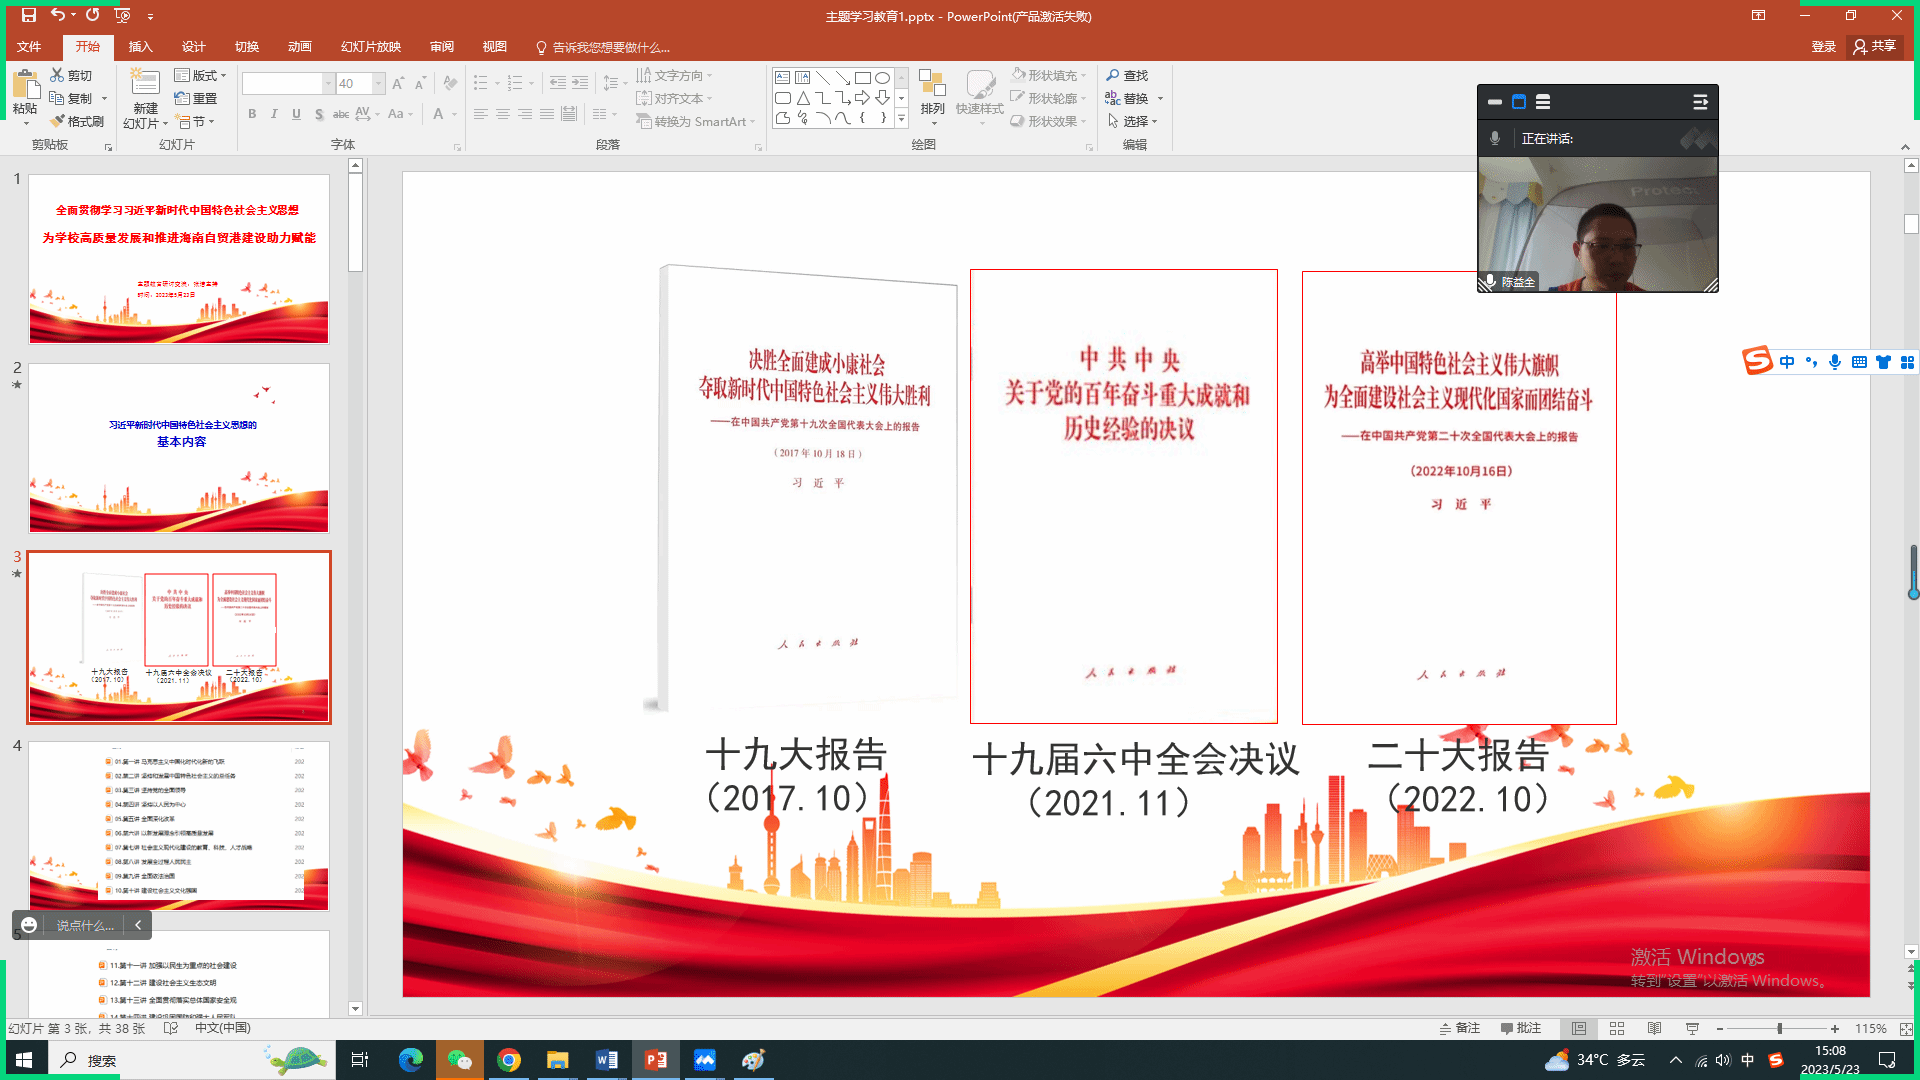Toggle Notes (备注) pane
This screenshot has width=1920, height=1080.
point(1460,1029)
